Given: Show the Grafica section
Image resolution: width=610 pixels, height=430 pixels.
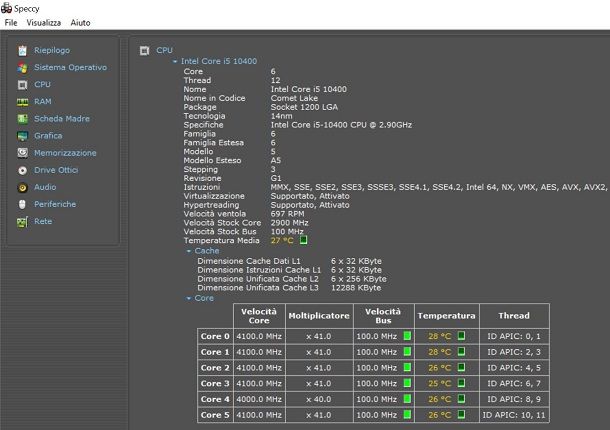Looking at the screenshot, I should click(48, 136).
